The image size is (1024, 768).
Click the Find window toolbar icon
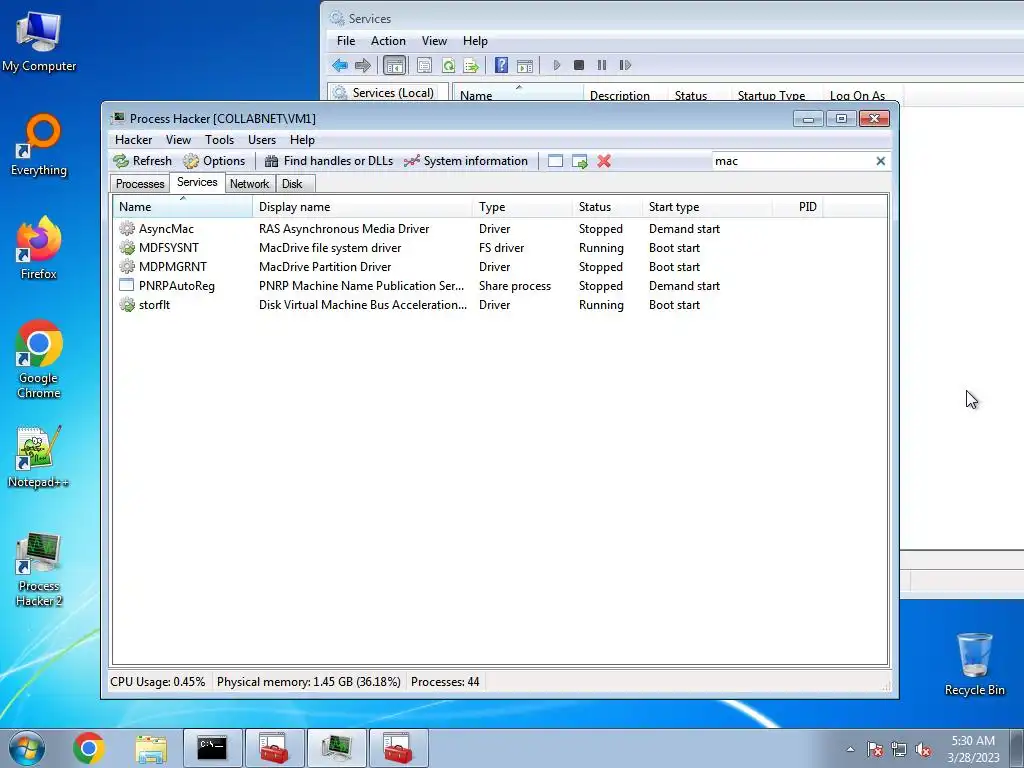pyautogui.click(x=555, y=161)
